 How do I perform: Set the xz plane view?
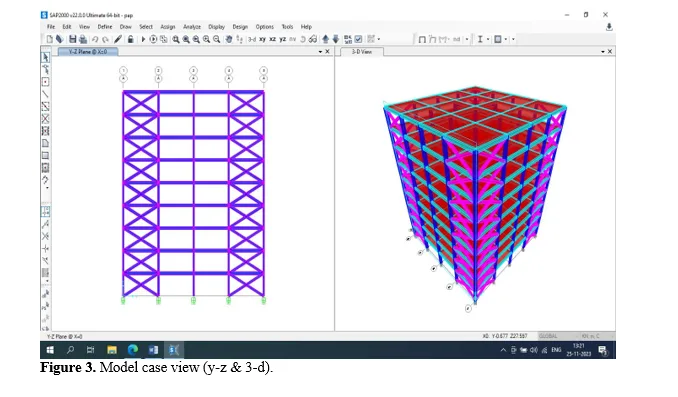pyautogui.click(x=272, y=39)
